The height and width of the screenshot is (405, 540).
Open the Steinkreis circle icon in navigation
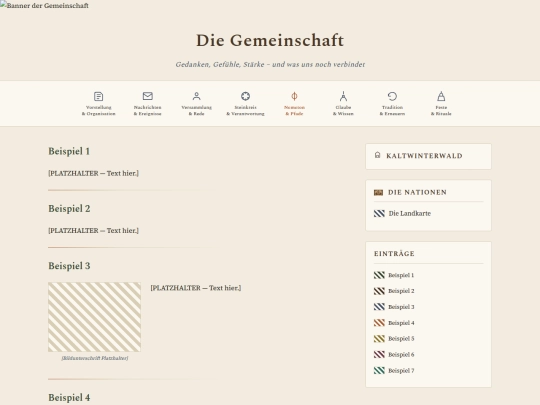(245, 96)
